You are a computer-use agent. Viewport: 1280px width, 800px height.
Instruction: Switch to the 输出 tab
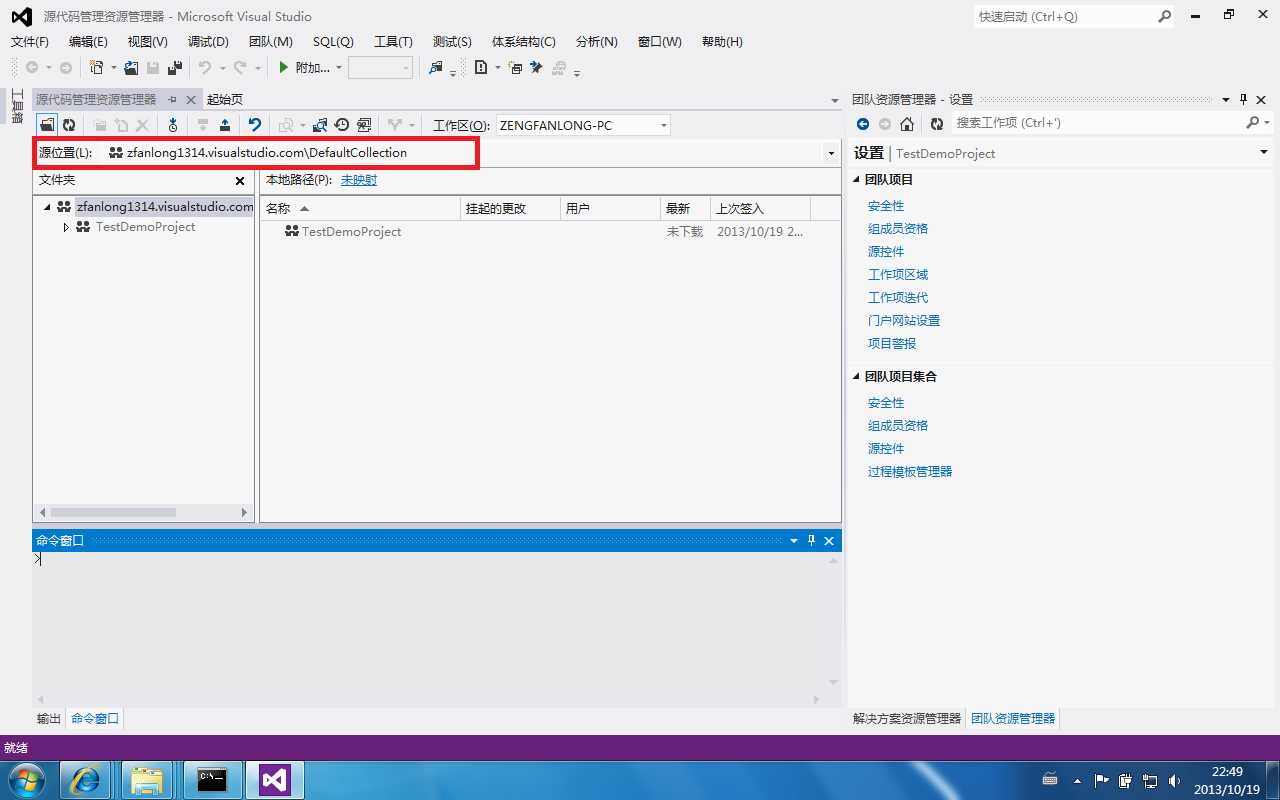(x=49, y=719)
